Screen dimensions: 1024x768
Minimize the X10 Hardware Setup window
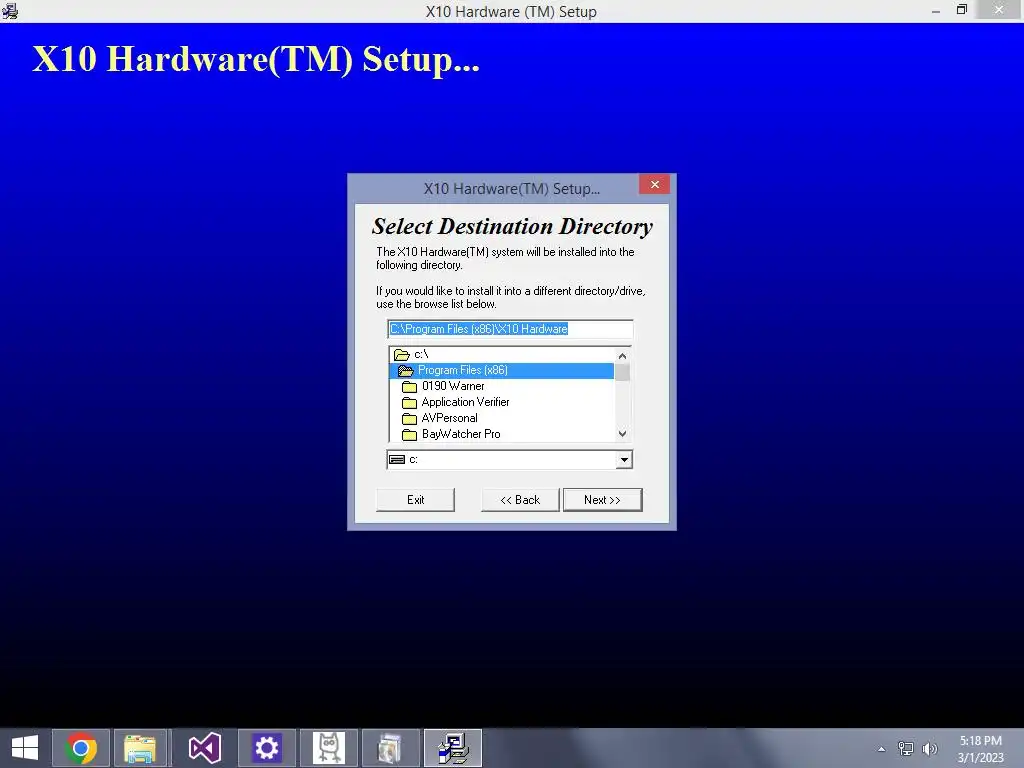click(x=936, y=11)
